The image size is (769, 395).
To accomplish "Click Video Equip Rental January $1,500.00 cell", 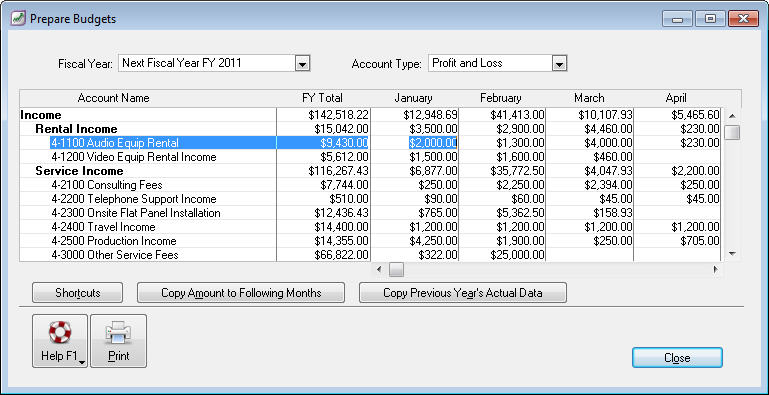I will [414, 157].
